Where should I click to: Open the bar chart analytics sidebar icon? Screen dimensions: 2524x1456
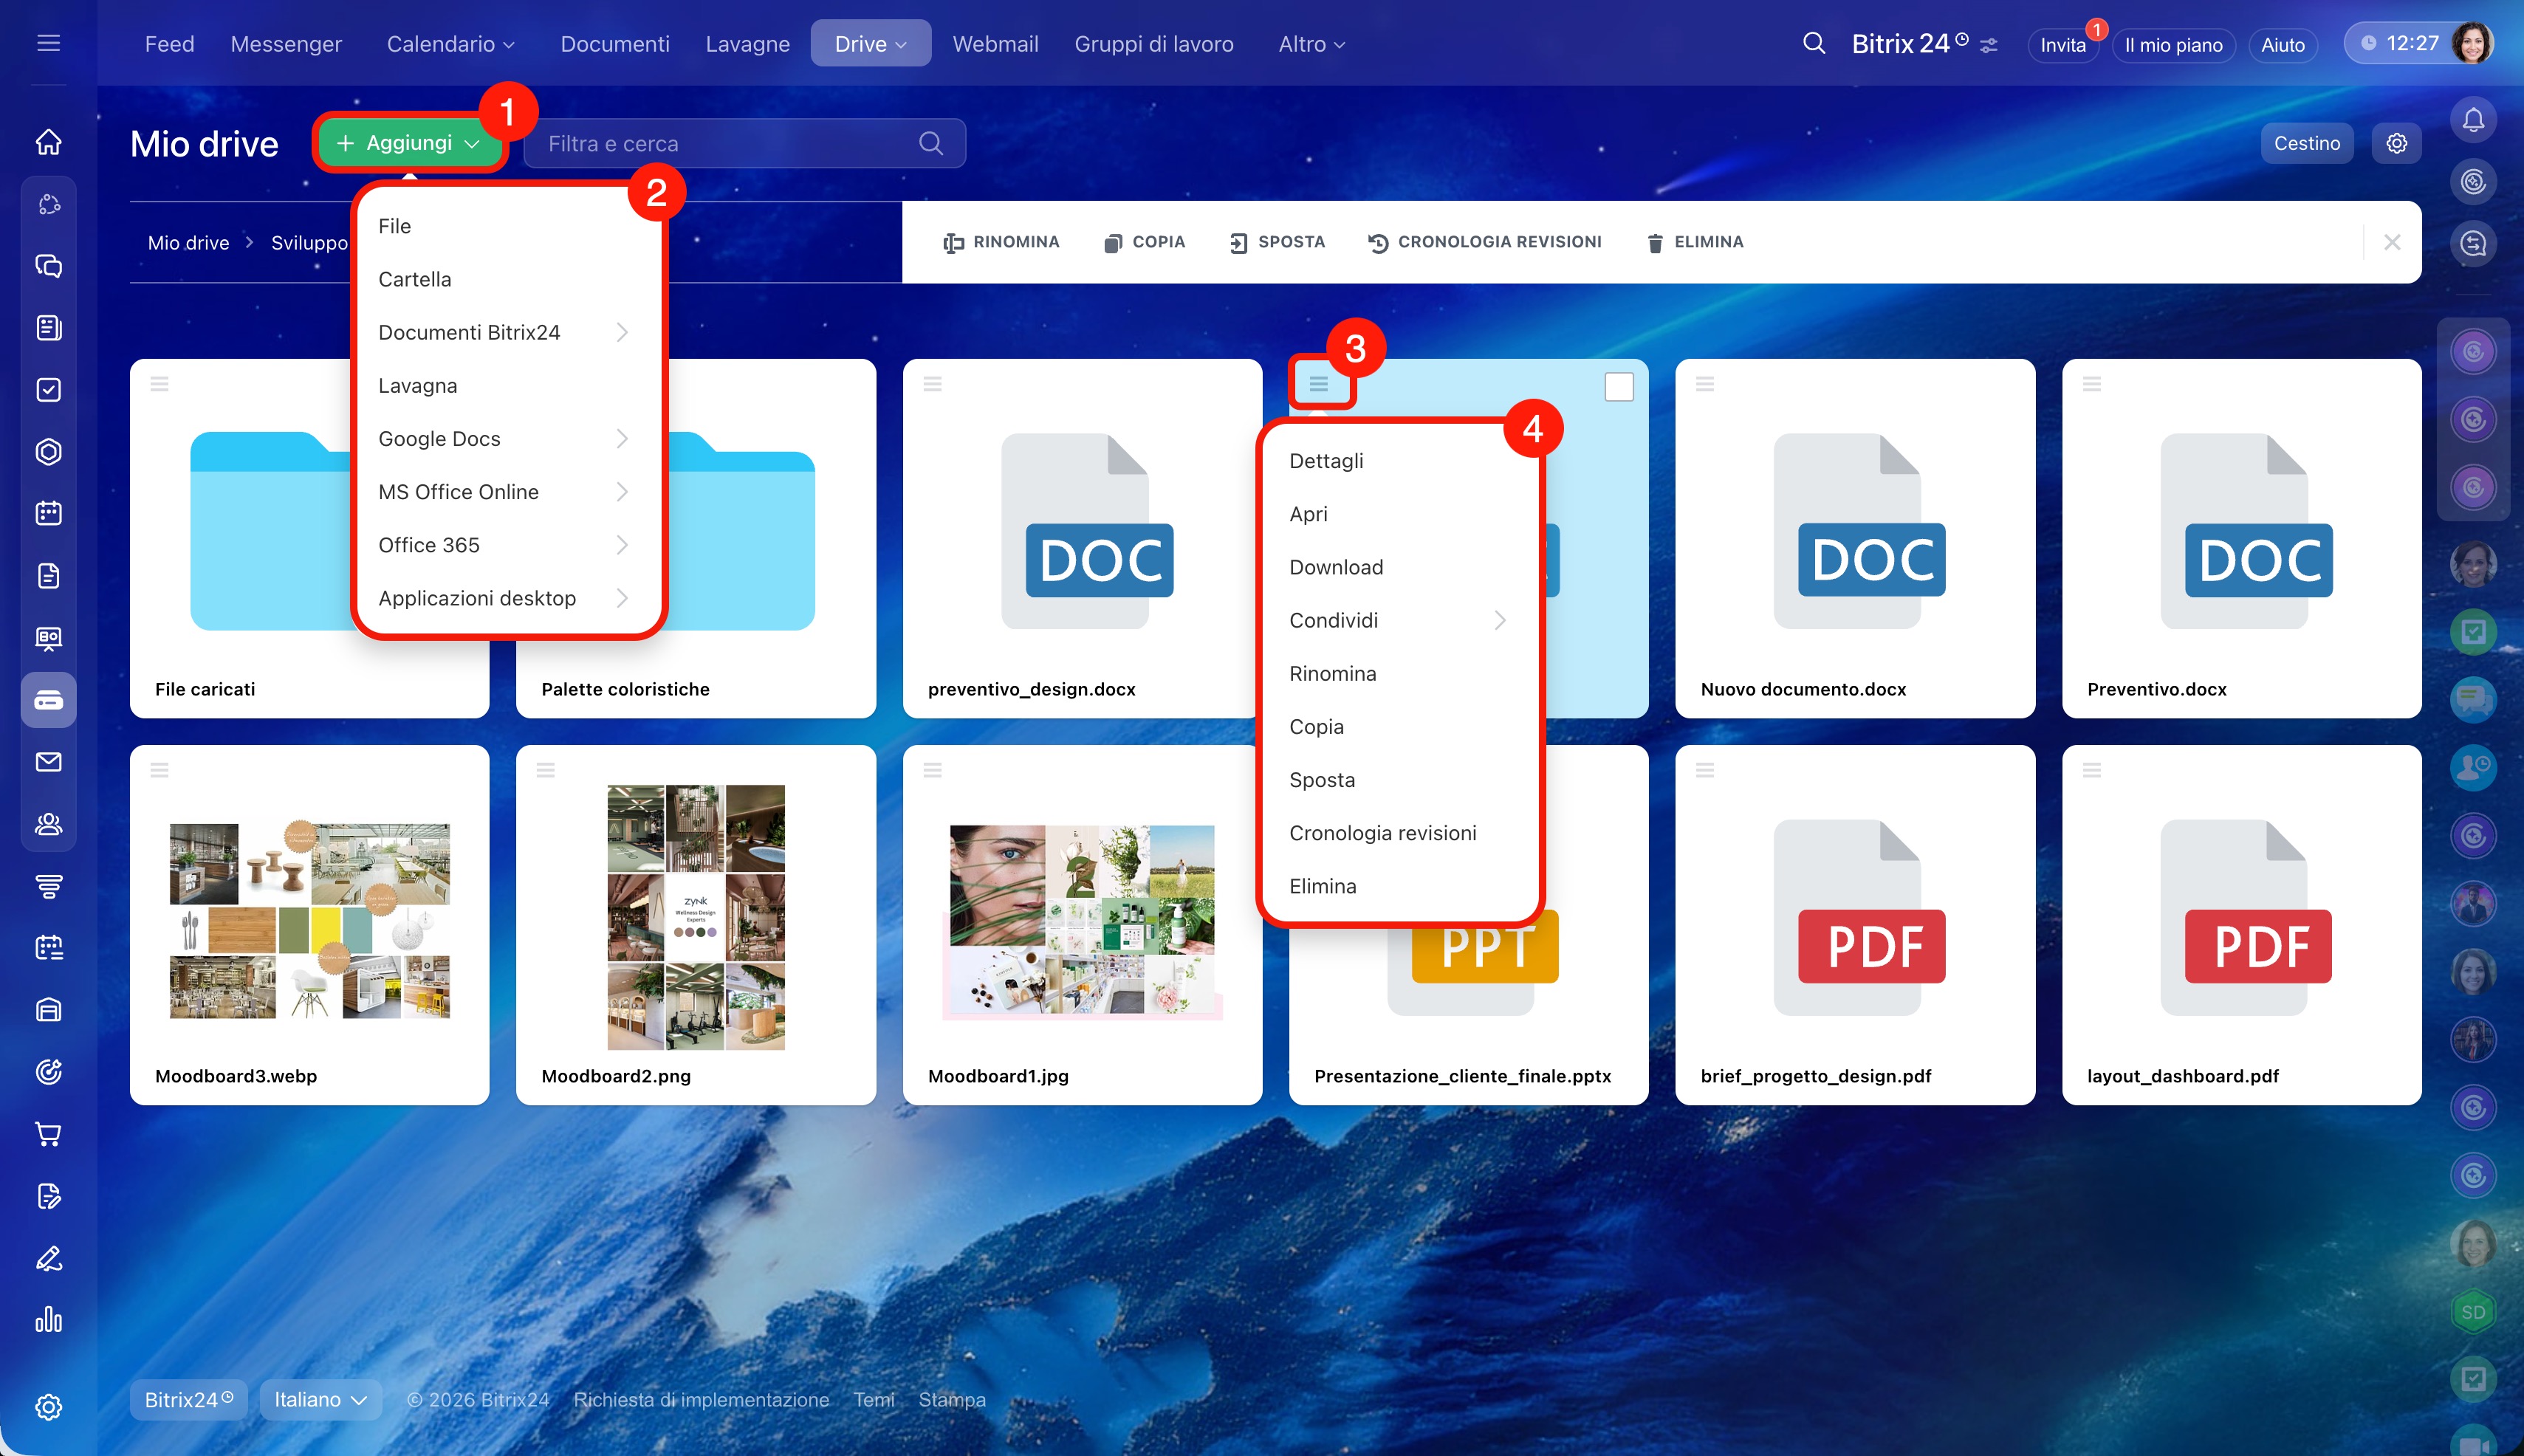pyautogui.click(x=48, y=1320)
